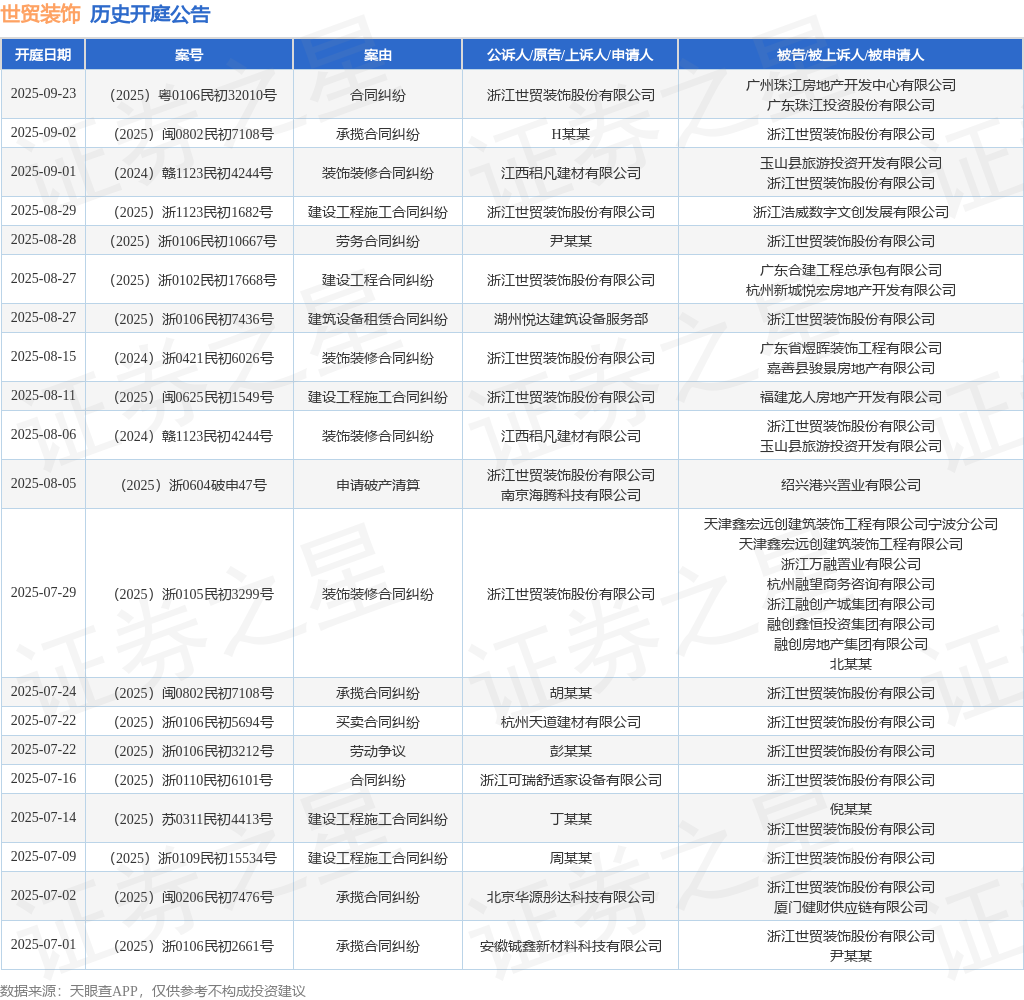
Task: Select case number 浙0421民初6026号
Action: click(x=193, y=358)
